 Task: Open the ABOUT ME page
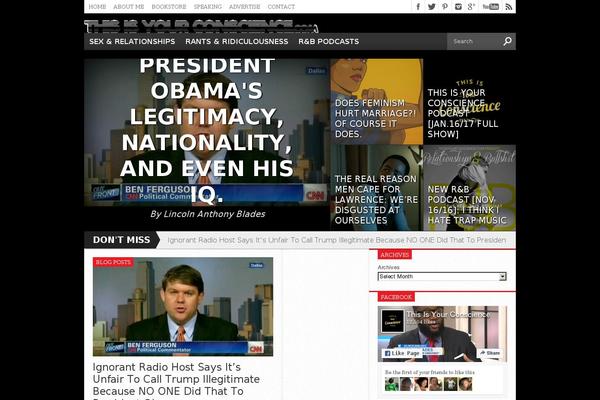coord(129,7)
